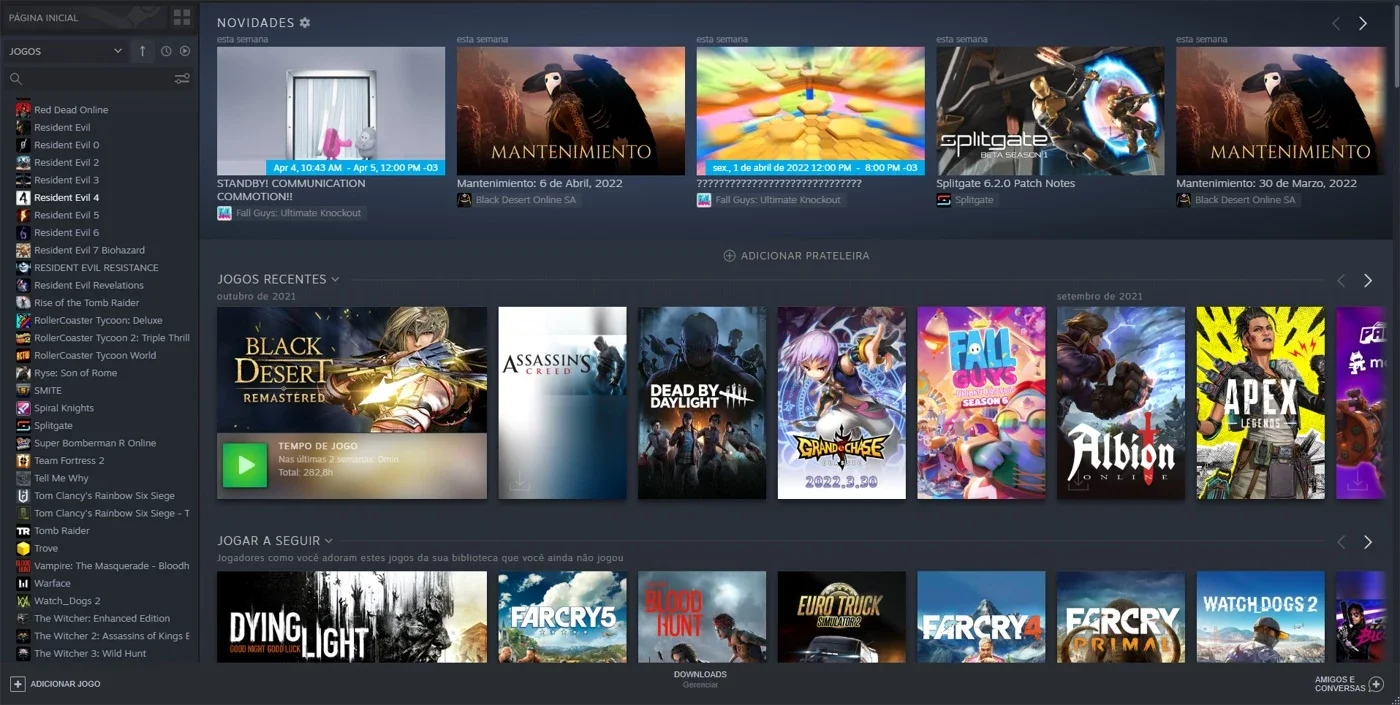This screenshot has height=705, width=1400.
Task: Click download icon on Assassin's Creed cover
Action: (519, 483)
